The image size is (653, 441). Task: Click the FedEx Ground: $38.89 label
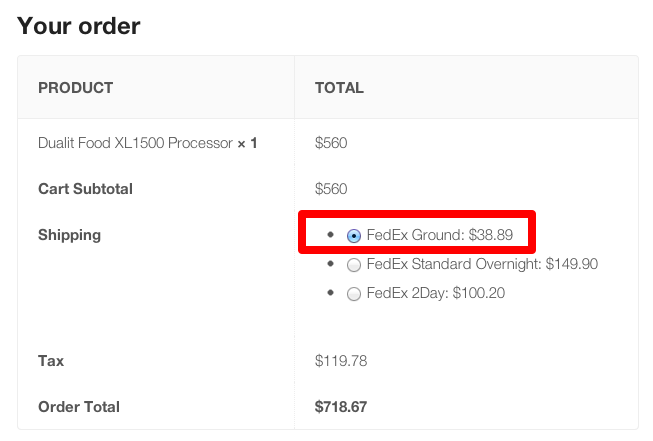(x=440, y=235)
